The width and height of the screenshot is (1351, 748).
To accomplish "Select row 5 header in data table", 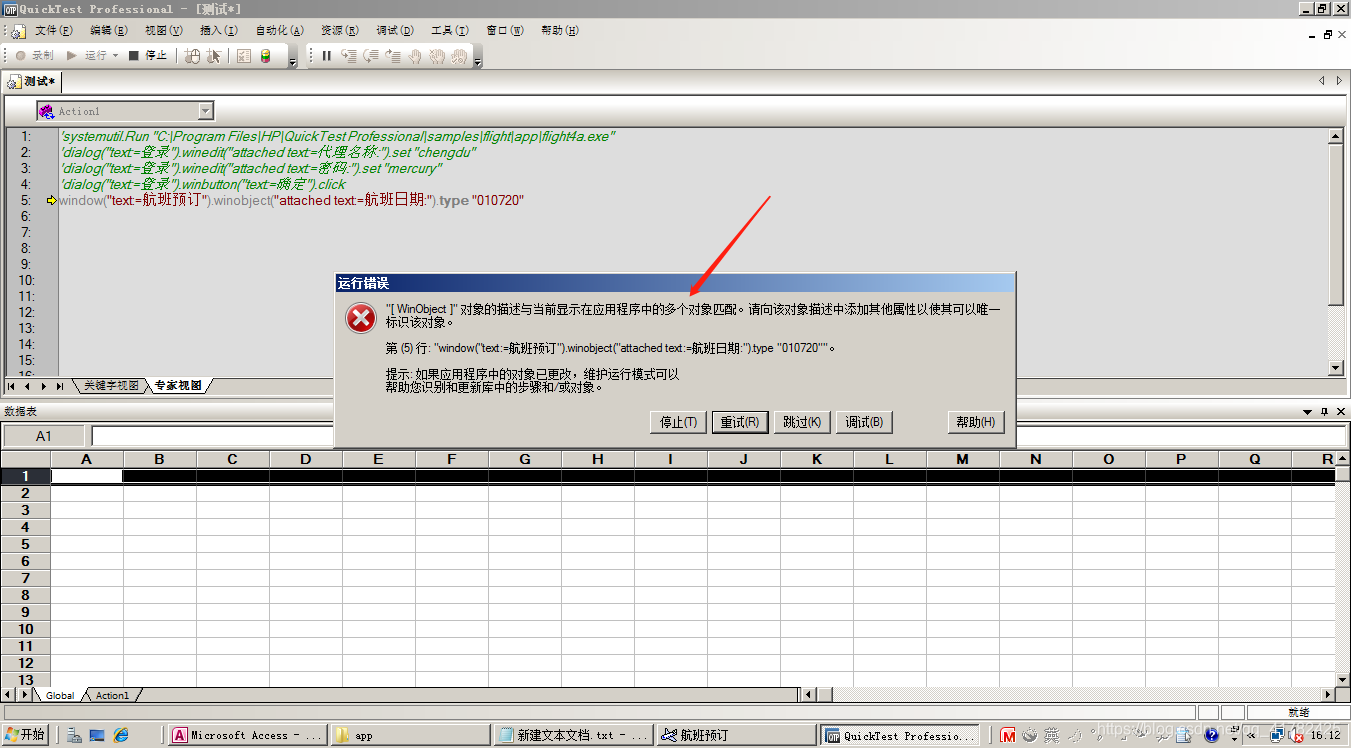I will pos(26,544).
